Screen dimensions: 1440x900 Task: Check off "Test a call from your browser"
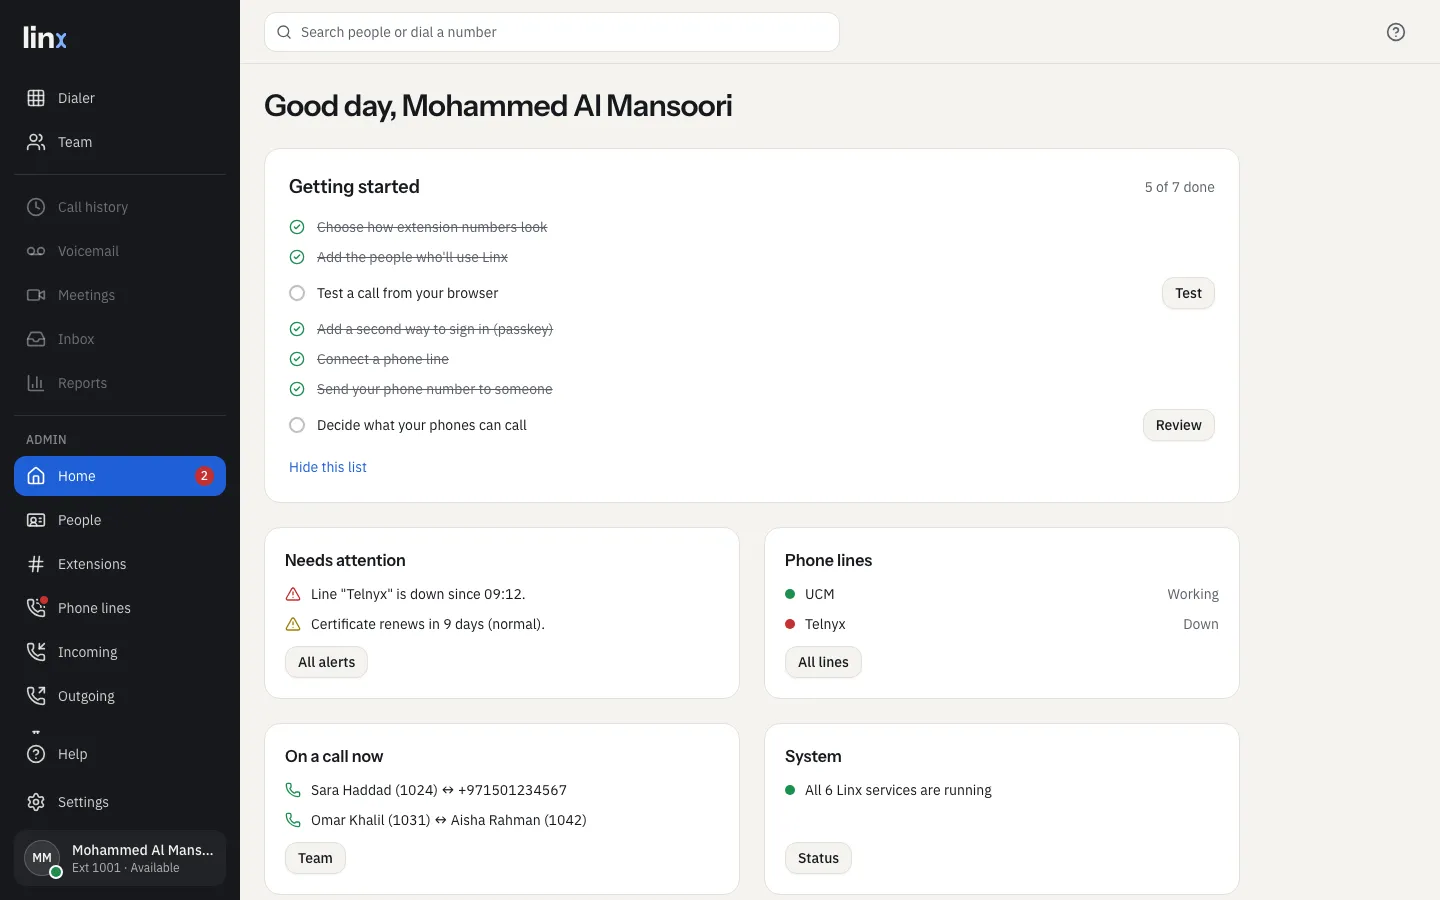(x=297, y=293)
